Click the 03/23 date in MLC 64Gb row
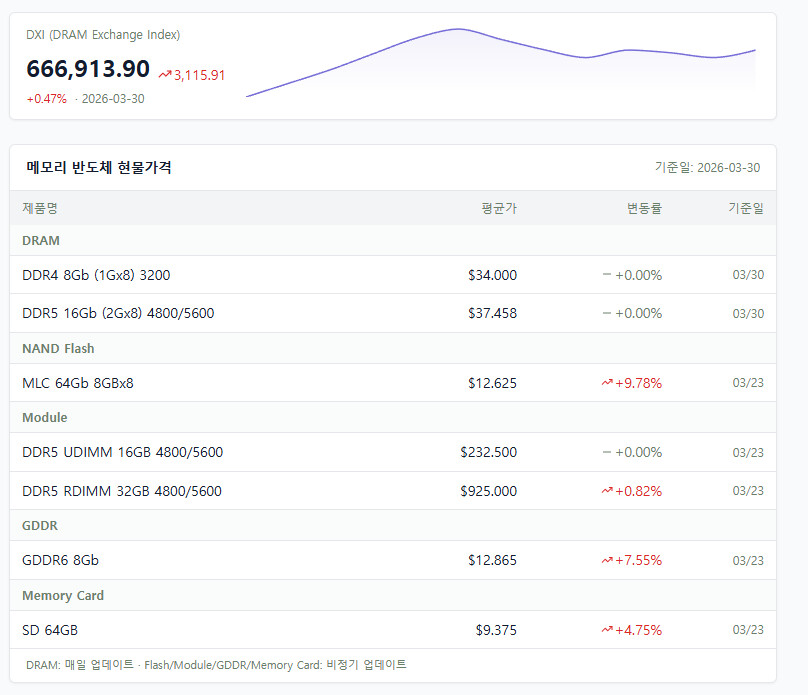This screenshot has height=695, width=808. click(748, 383)
